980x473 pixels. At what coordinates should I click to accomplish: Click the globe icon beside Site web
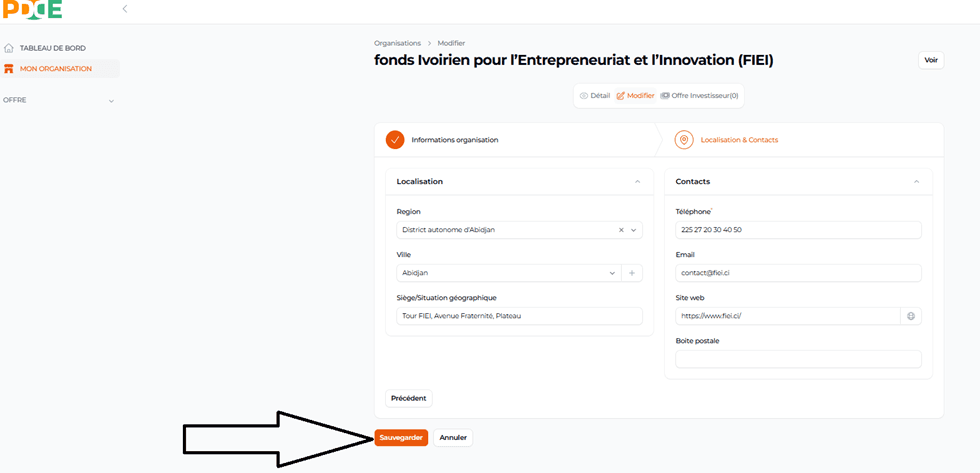tap(911, 316)
